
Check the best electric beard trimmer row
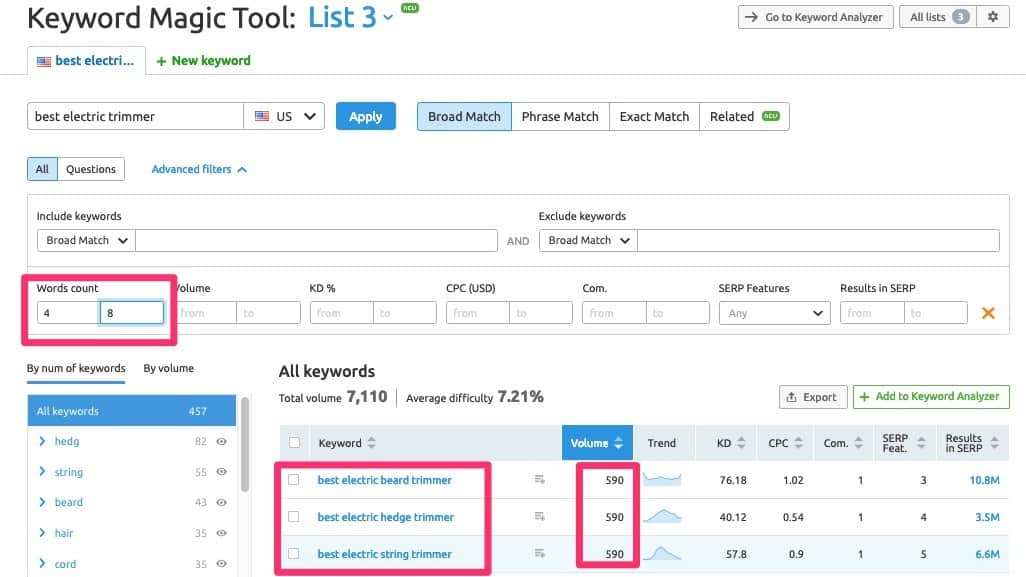pyautogui.click(x=294, y=480)
